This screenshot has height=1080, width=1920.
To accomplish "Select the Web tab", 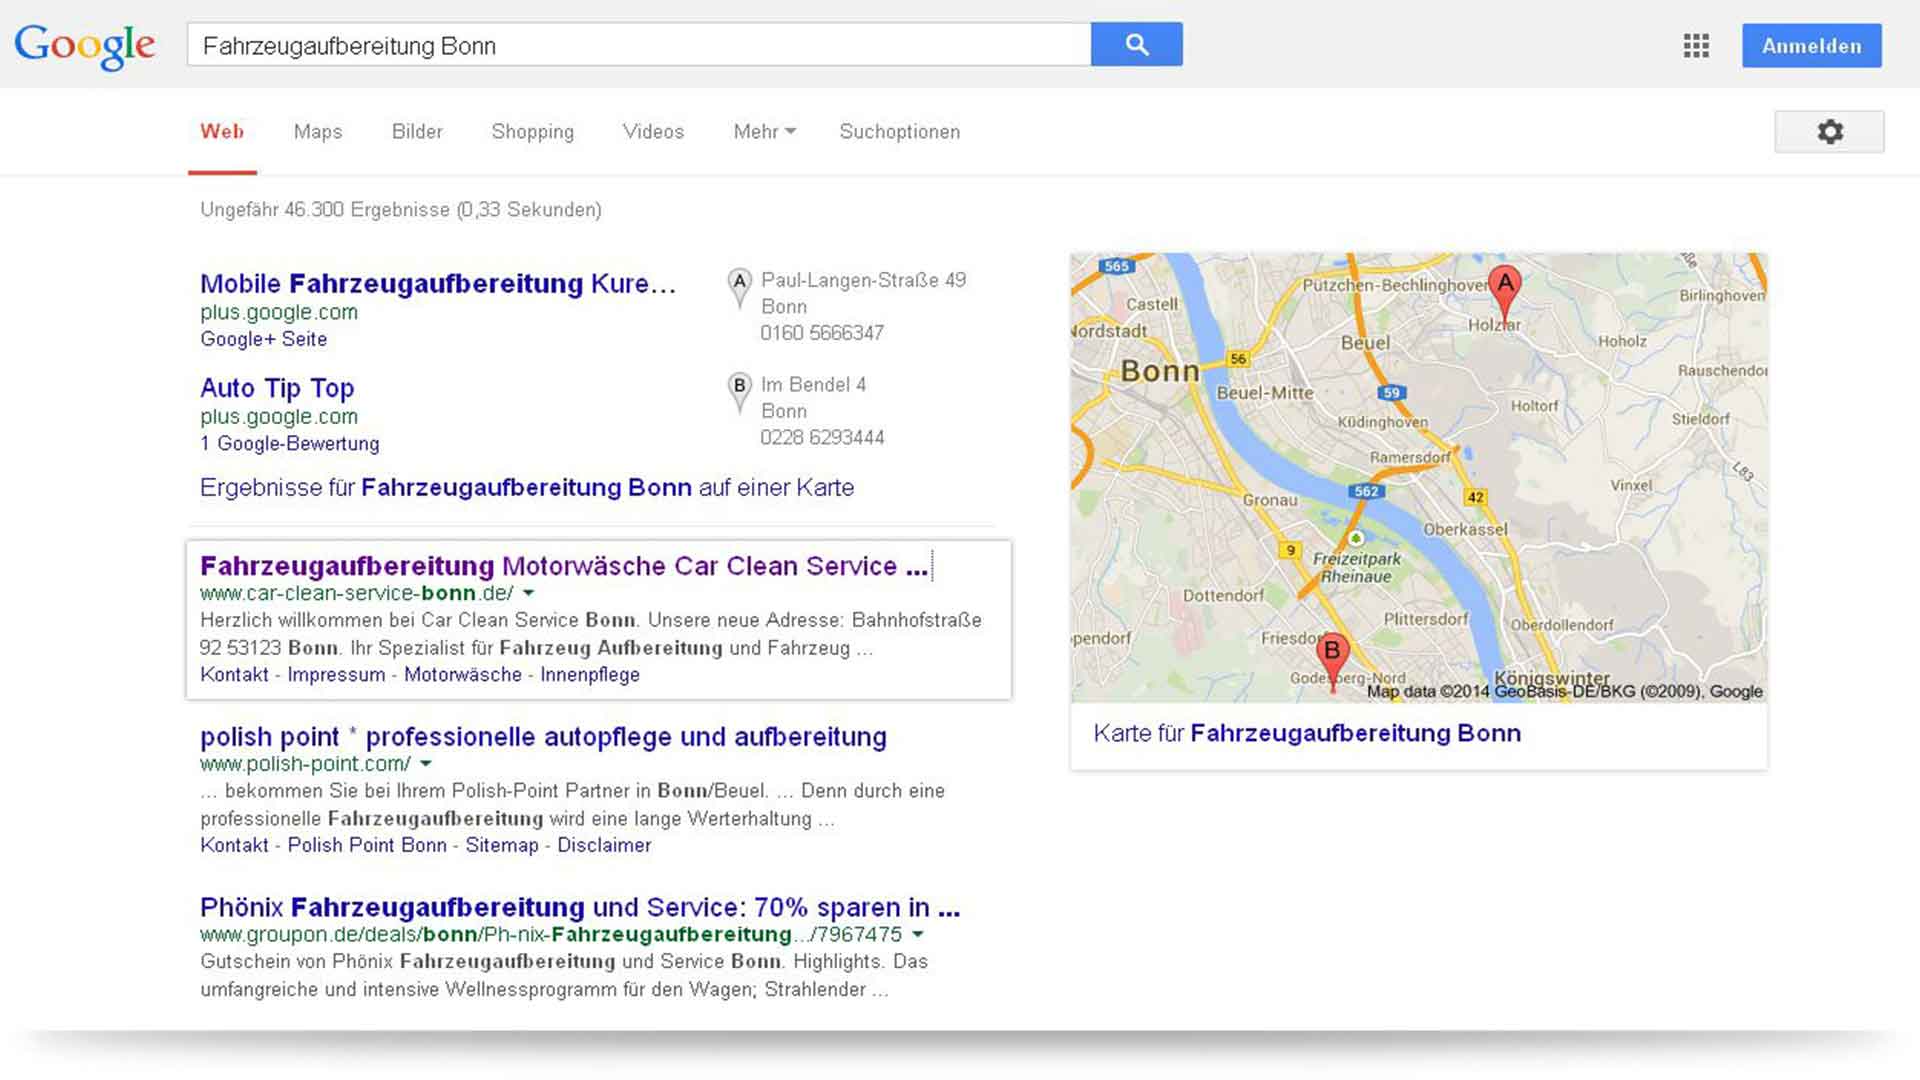I will (222, 132).
